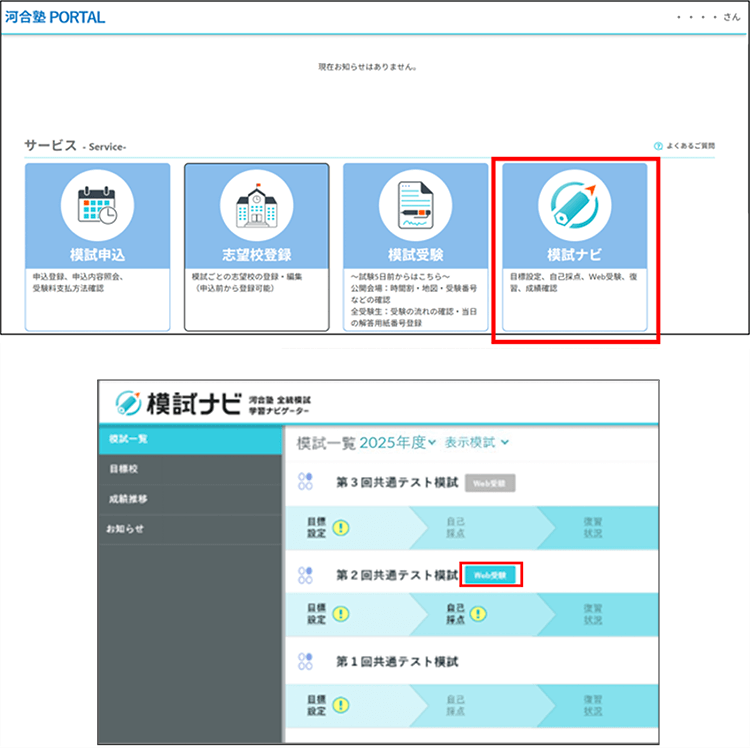
Task: Click the 目標設定 alert icon for 第1回
Action: click(341, 705)
